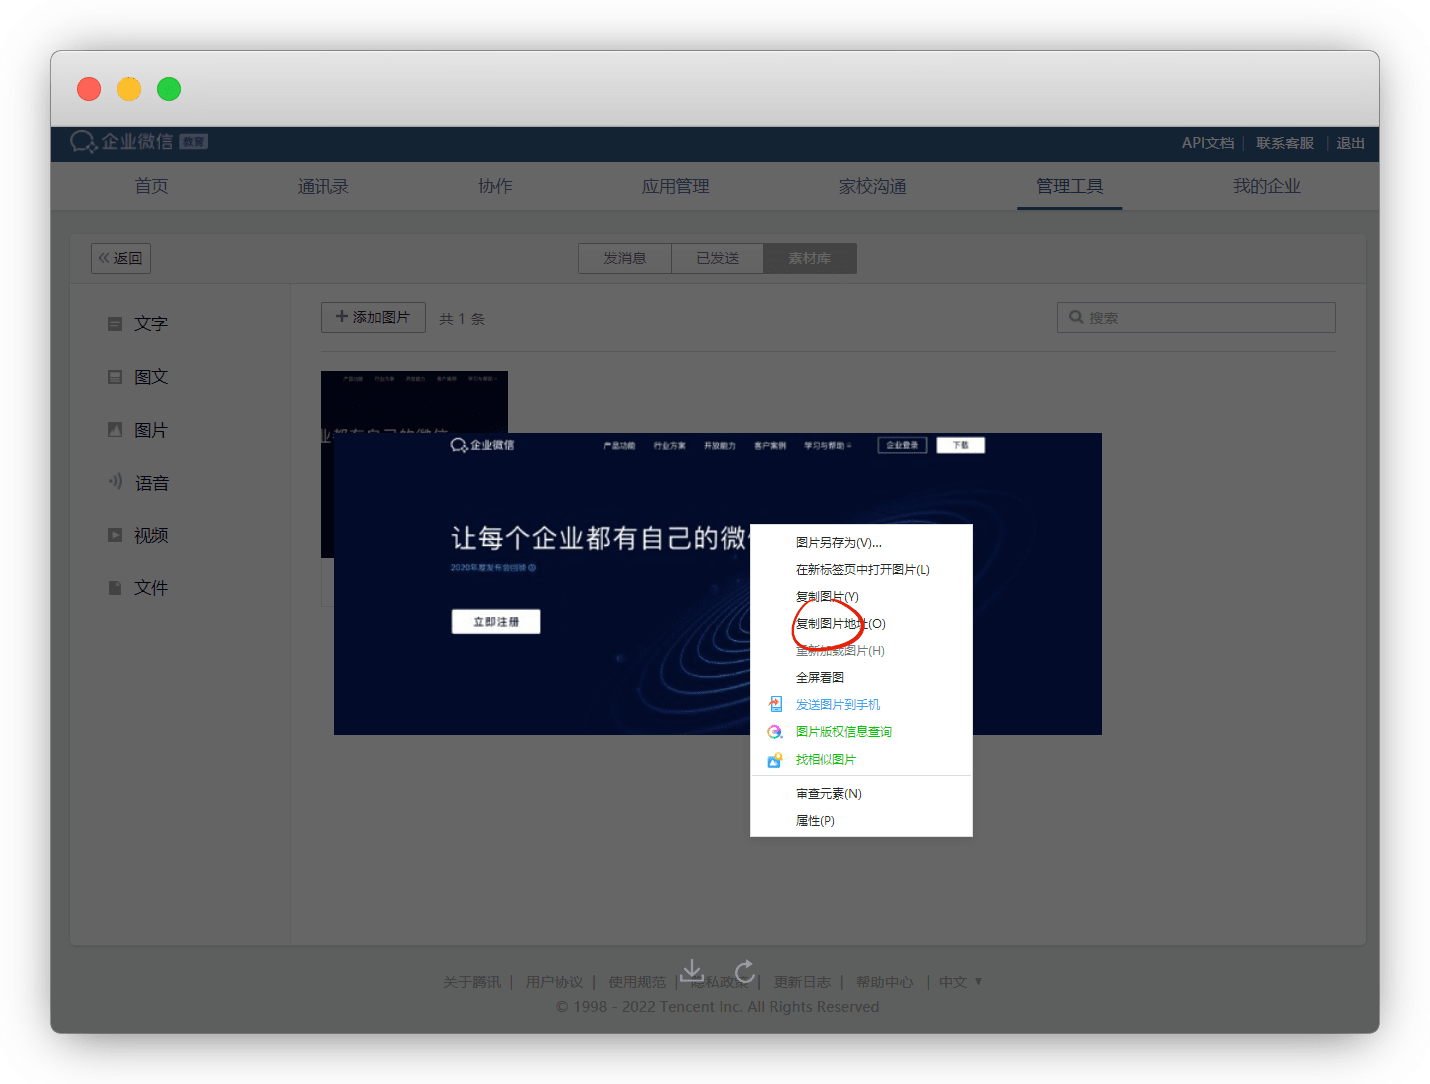Click the 找相似图片 icon in the context menu
This screenshot has height=1084, width=1430.
pyautogui.click(x=775, y=760)
